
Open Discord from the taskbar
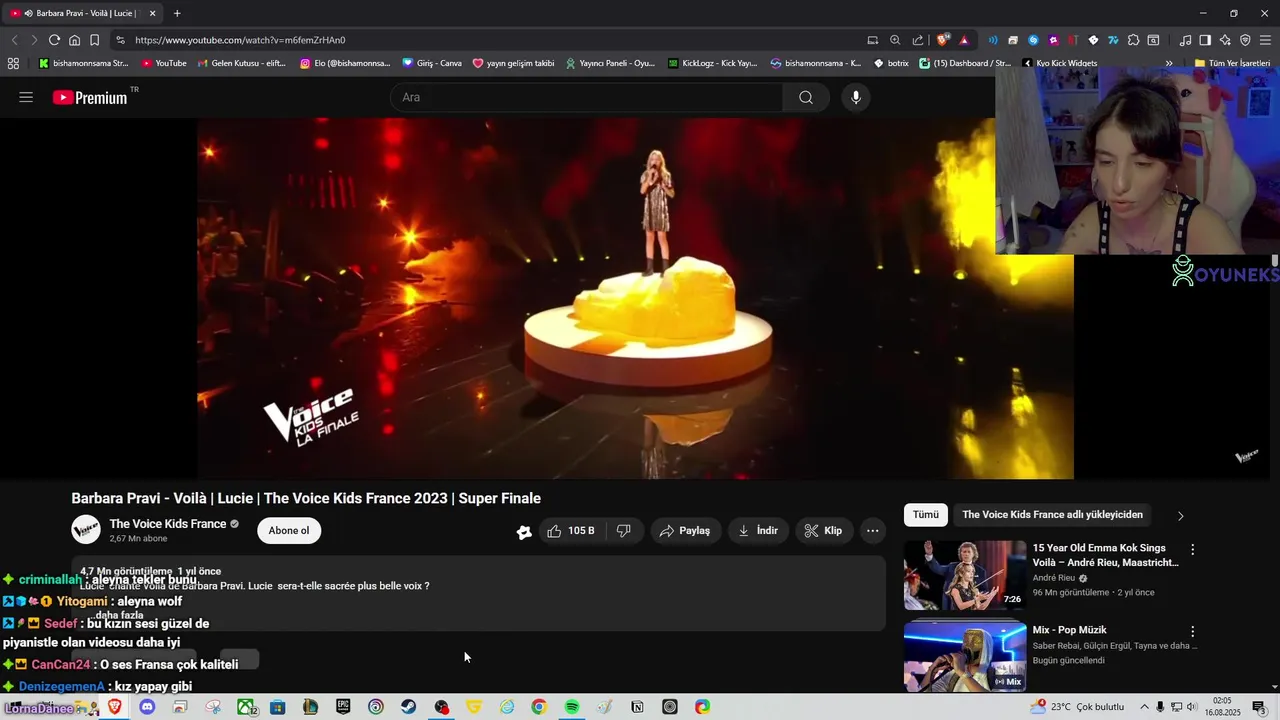click(x=147, y=707)
